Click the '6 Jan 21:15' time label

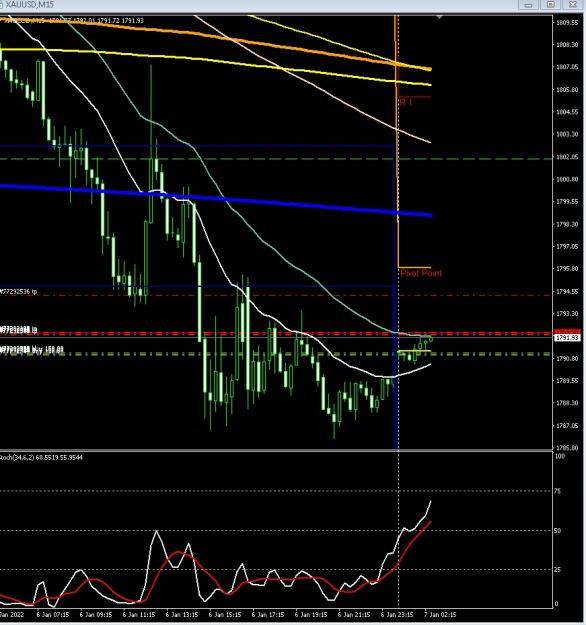click(354, 615)
